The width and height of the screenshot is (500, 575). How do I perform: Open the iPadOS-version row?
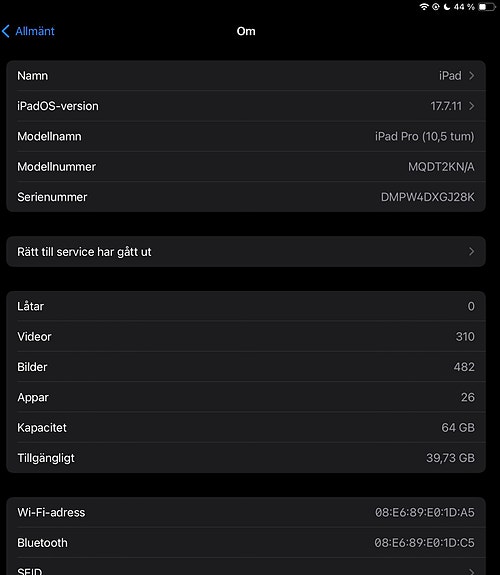pyautogui.click(x=246, y=106)
